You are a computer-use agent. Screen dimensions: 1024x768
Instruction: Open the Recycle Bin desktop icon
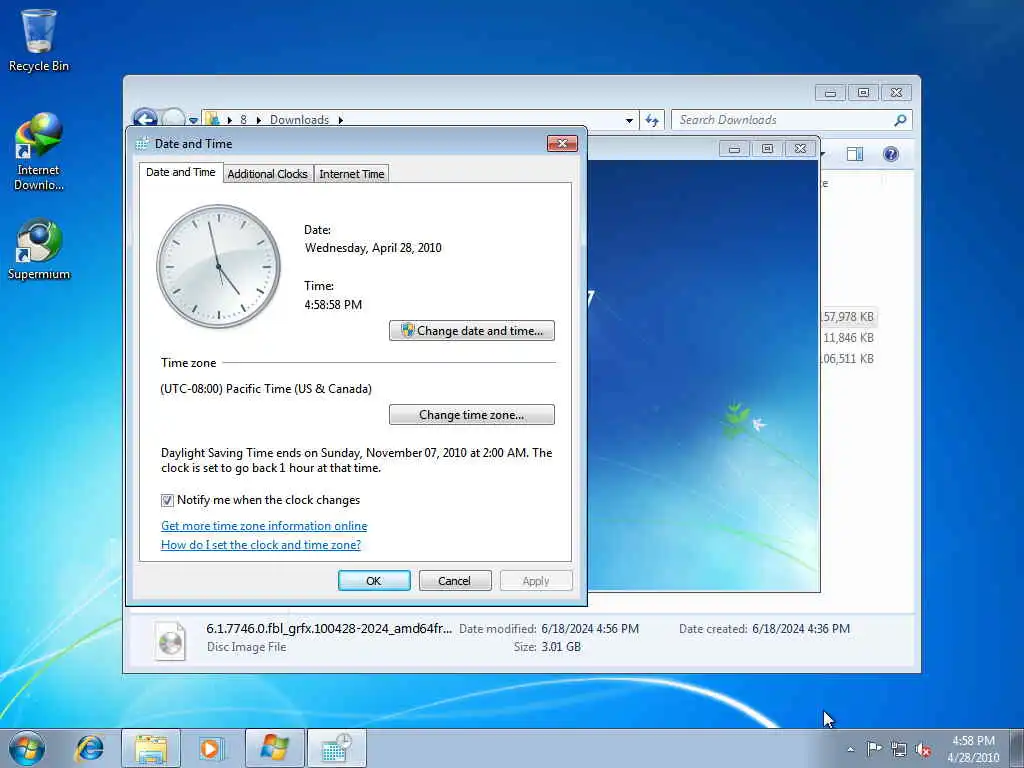[x=39, y=39]
